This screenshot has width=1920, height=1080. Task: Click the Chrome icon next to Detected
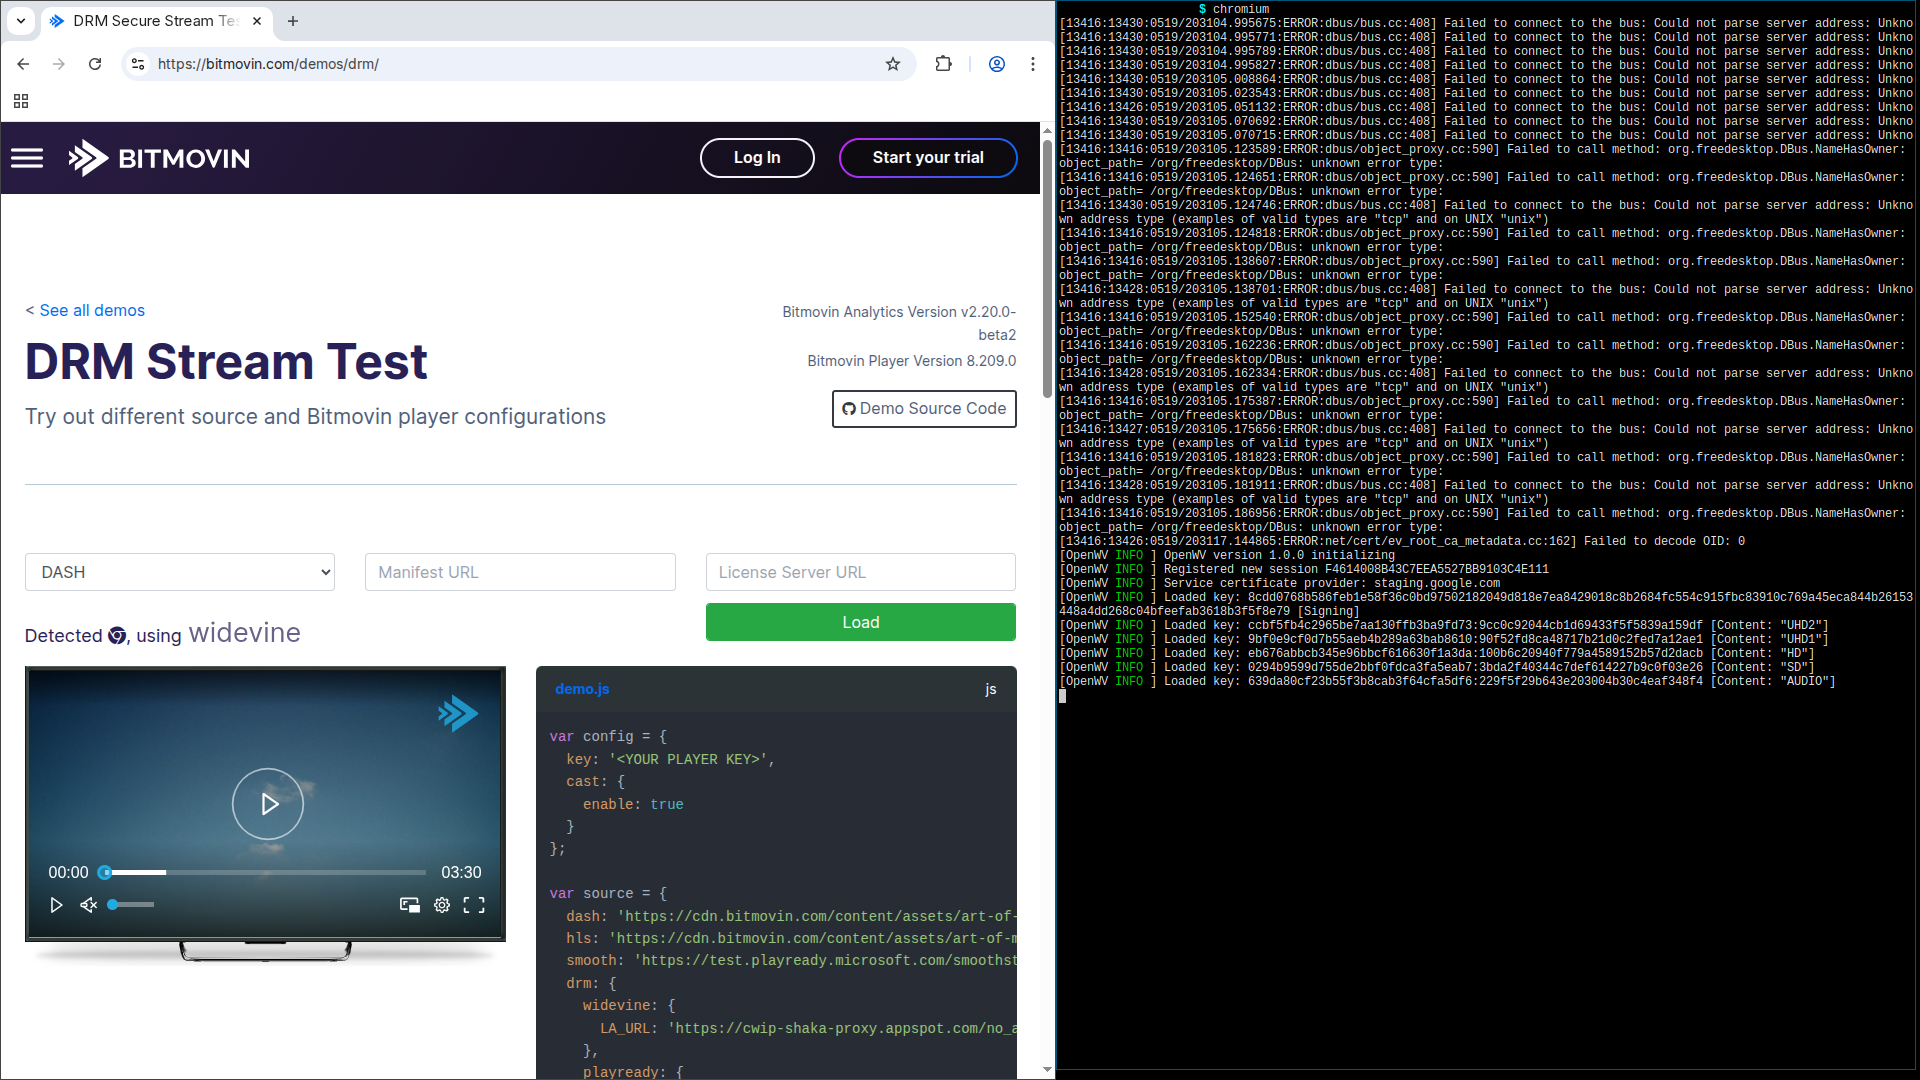coord(117,636)
